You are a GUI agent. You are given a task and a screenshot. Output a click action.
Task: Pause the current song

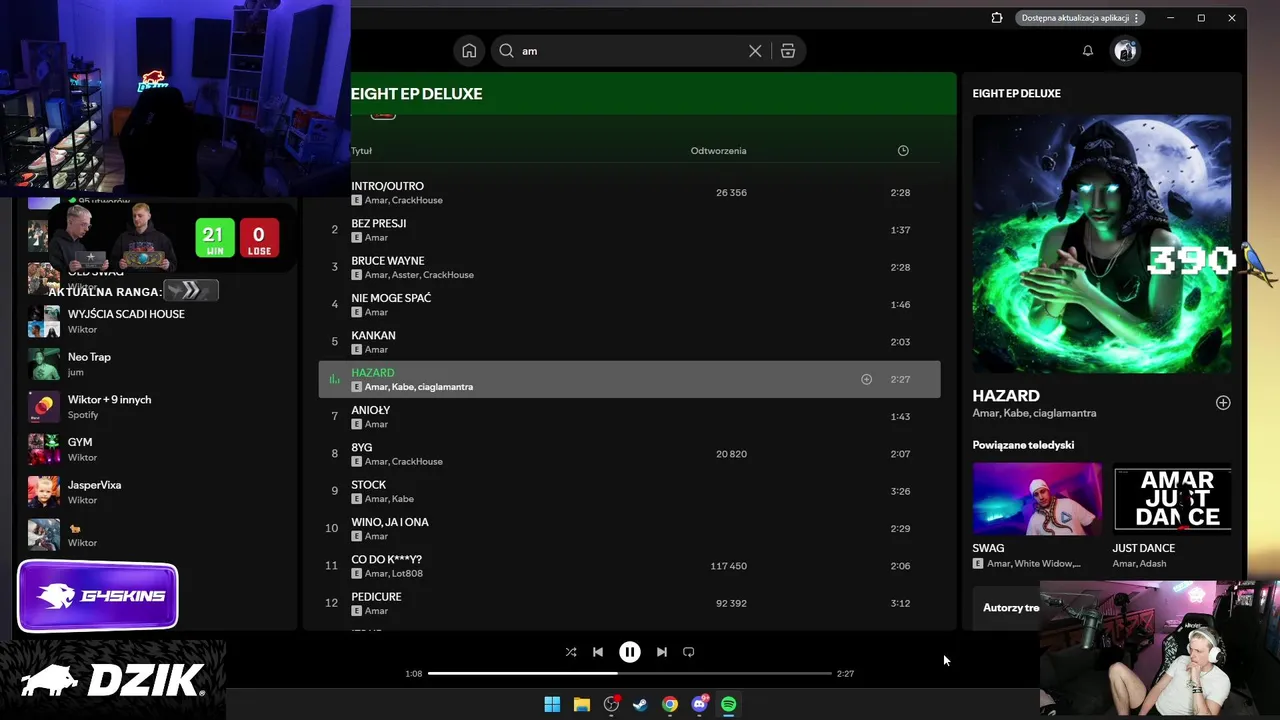[x=630, y=652]
